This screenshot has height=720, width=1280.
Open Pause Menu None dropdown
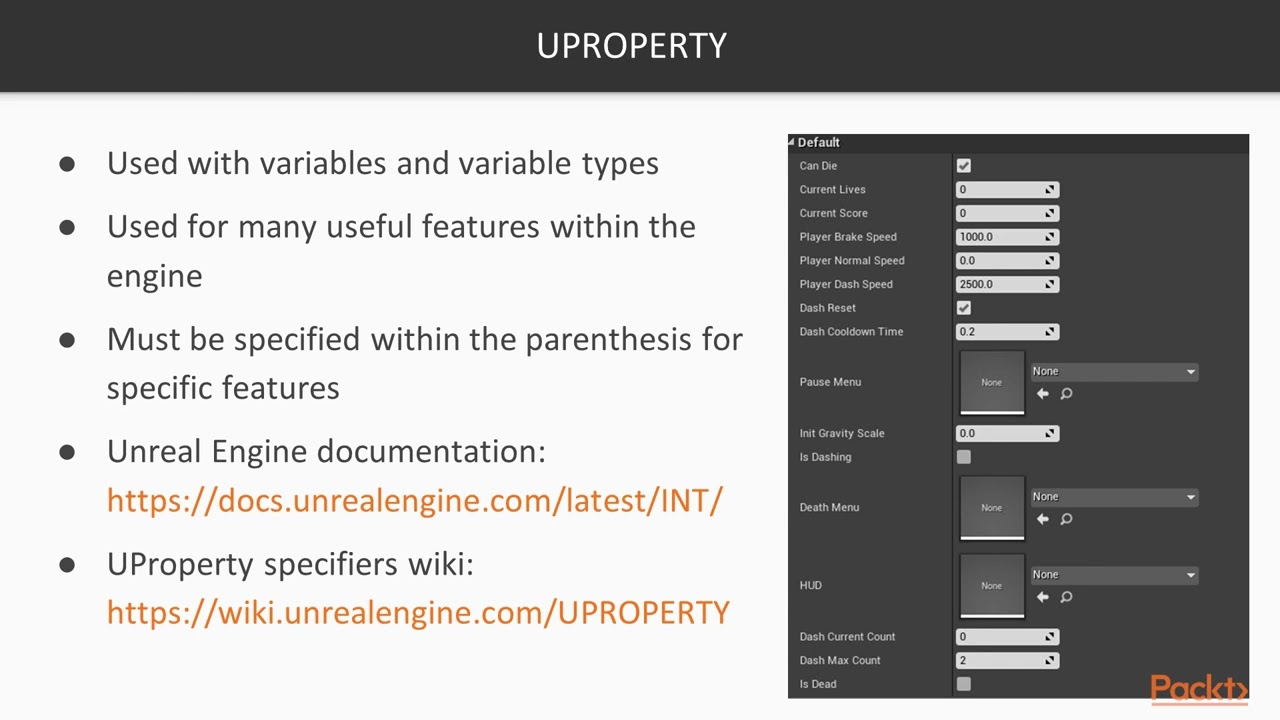tap(1114, 371)
